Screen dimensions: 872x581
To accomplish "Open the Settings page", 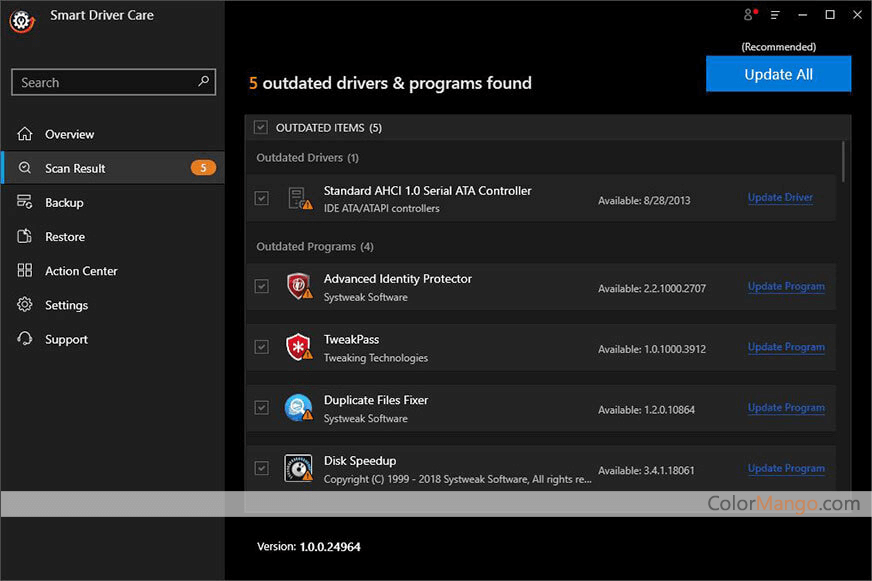I will coord(113,305).
